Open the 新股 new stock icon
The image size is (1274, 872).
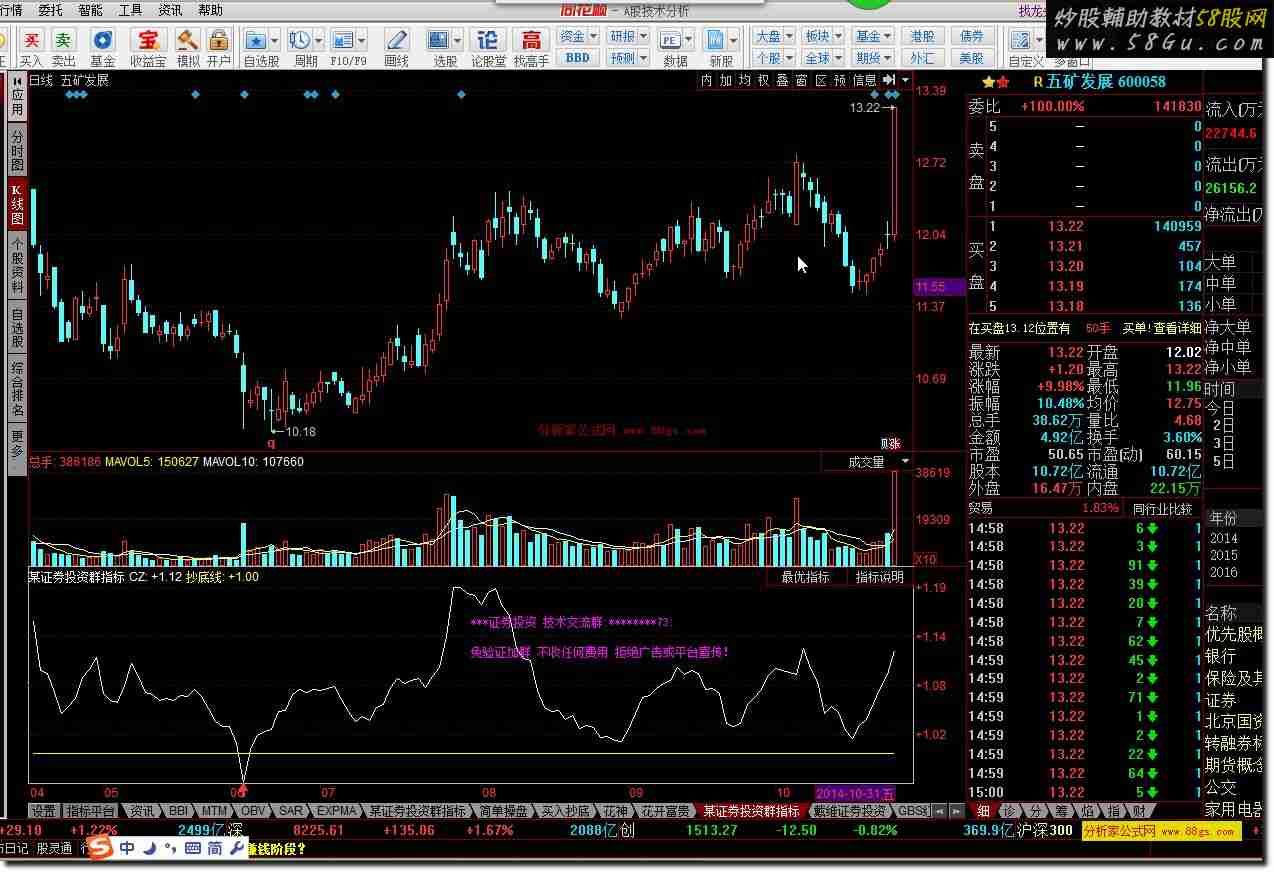tap(716, 40)
